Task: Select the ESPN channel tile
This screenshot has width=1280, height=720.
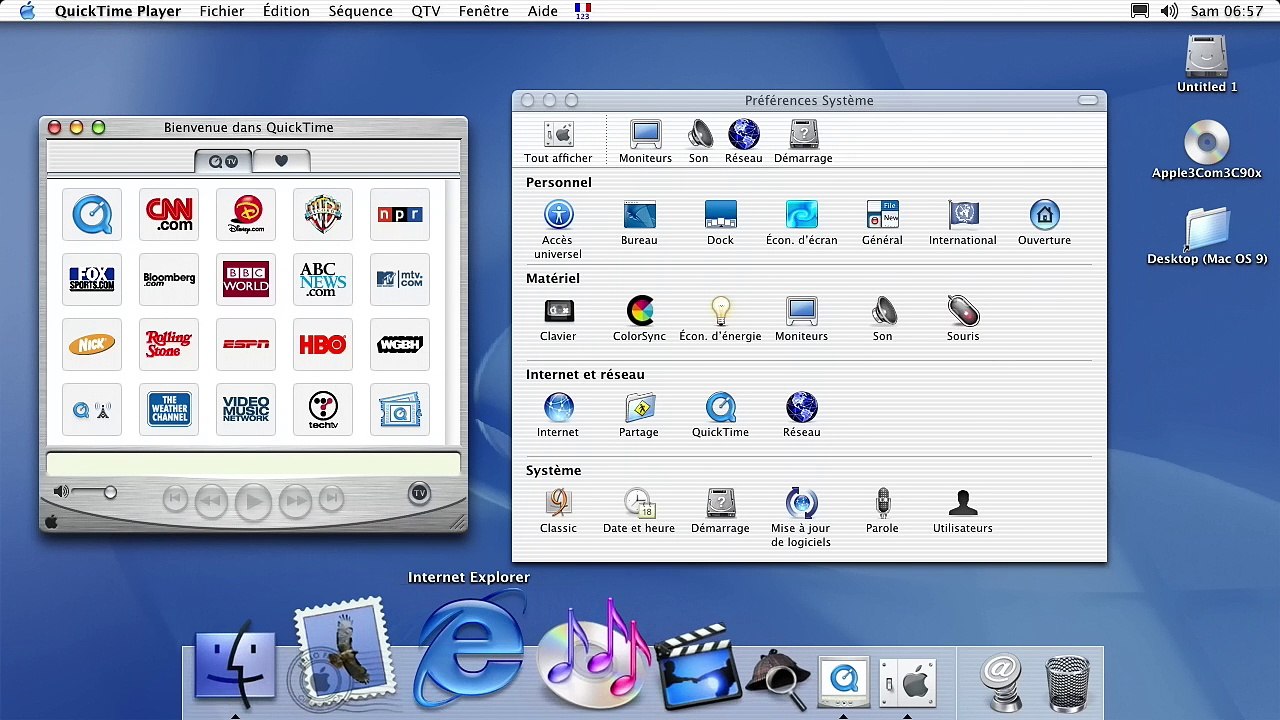Action: pos(246,344)
